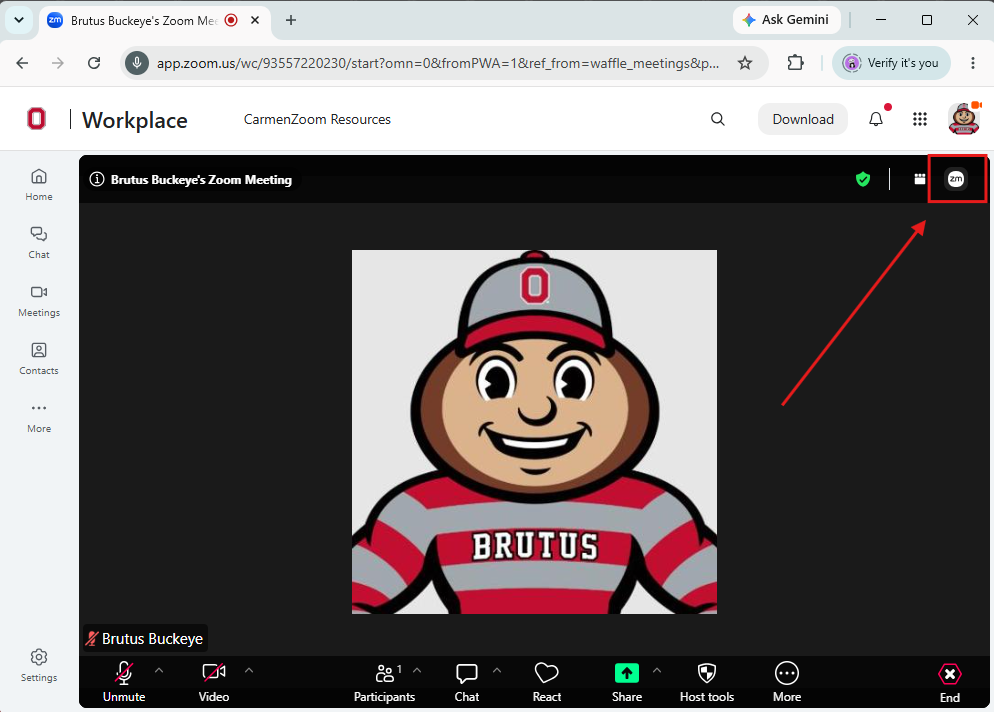The image size is (994, 712).
Task: Open CarmenZoom Resources link
Action: [x=317, y=119]
